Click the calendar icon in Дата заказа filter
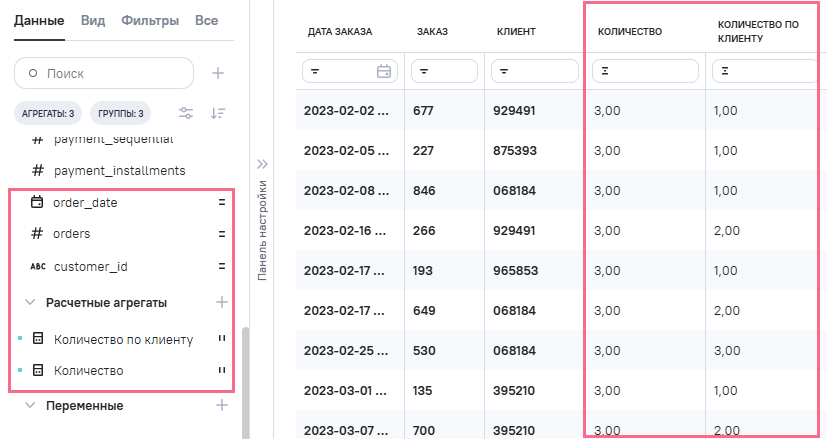Screen dimensions: 827x439 click(x=384, y=71)
